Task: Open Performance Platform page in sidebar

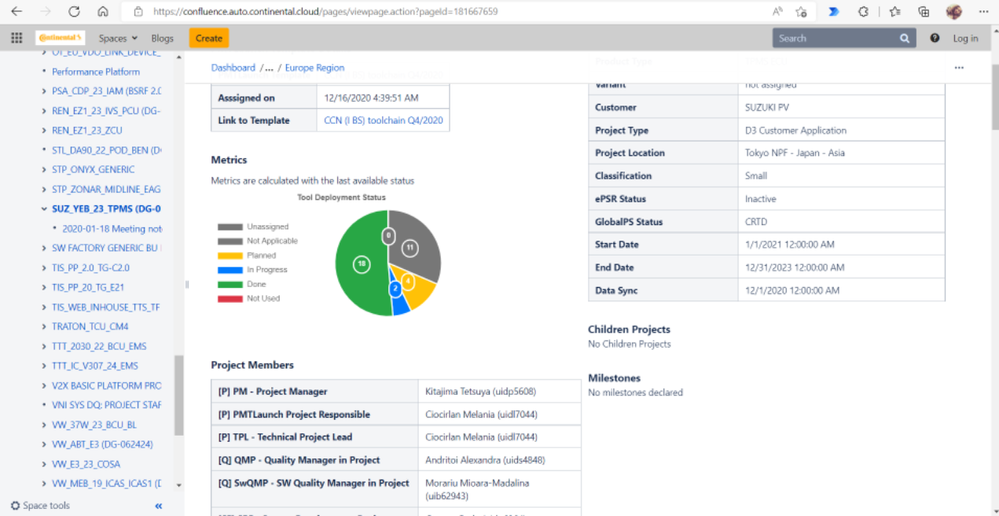Action: [96, 72]
